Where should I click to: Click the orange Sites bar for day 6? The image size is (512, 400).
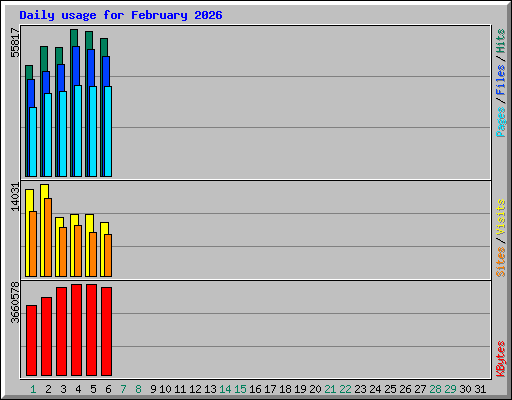[108, 255]
